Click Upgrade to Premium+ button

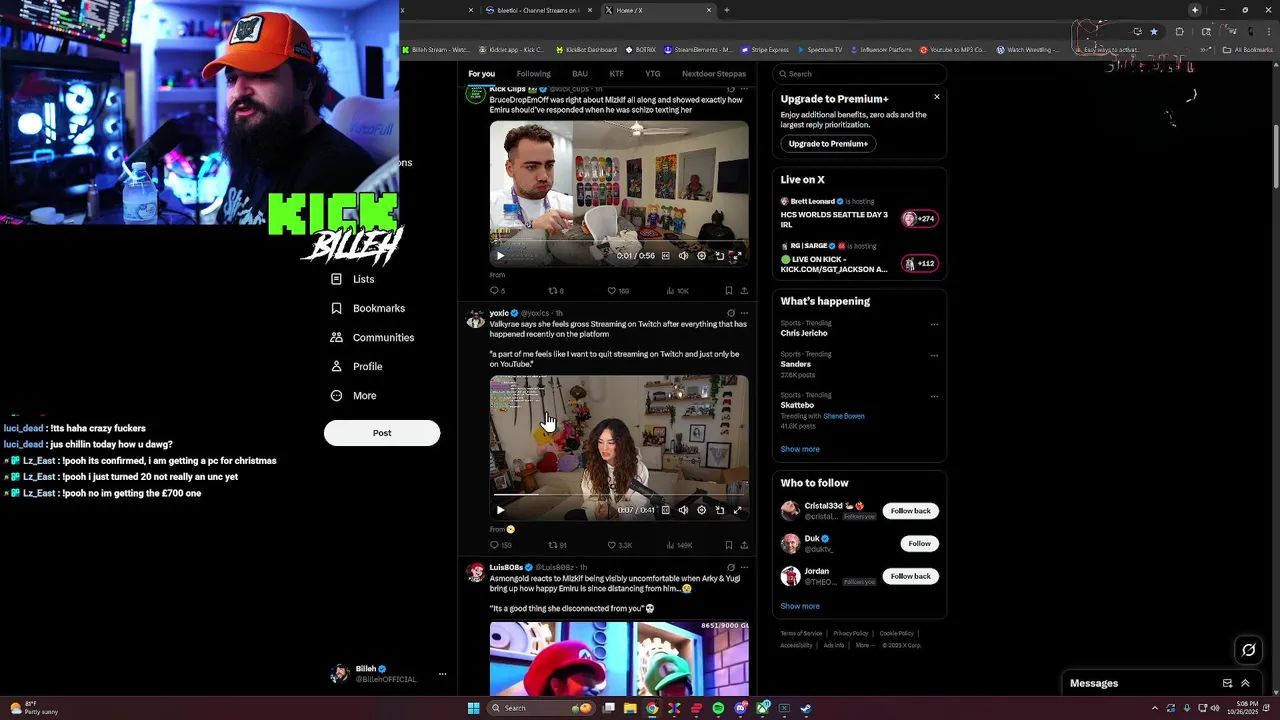pos(828,143)
